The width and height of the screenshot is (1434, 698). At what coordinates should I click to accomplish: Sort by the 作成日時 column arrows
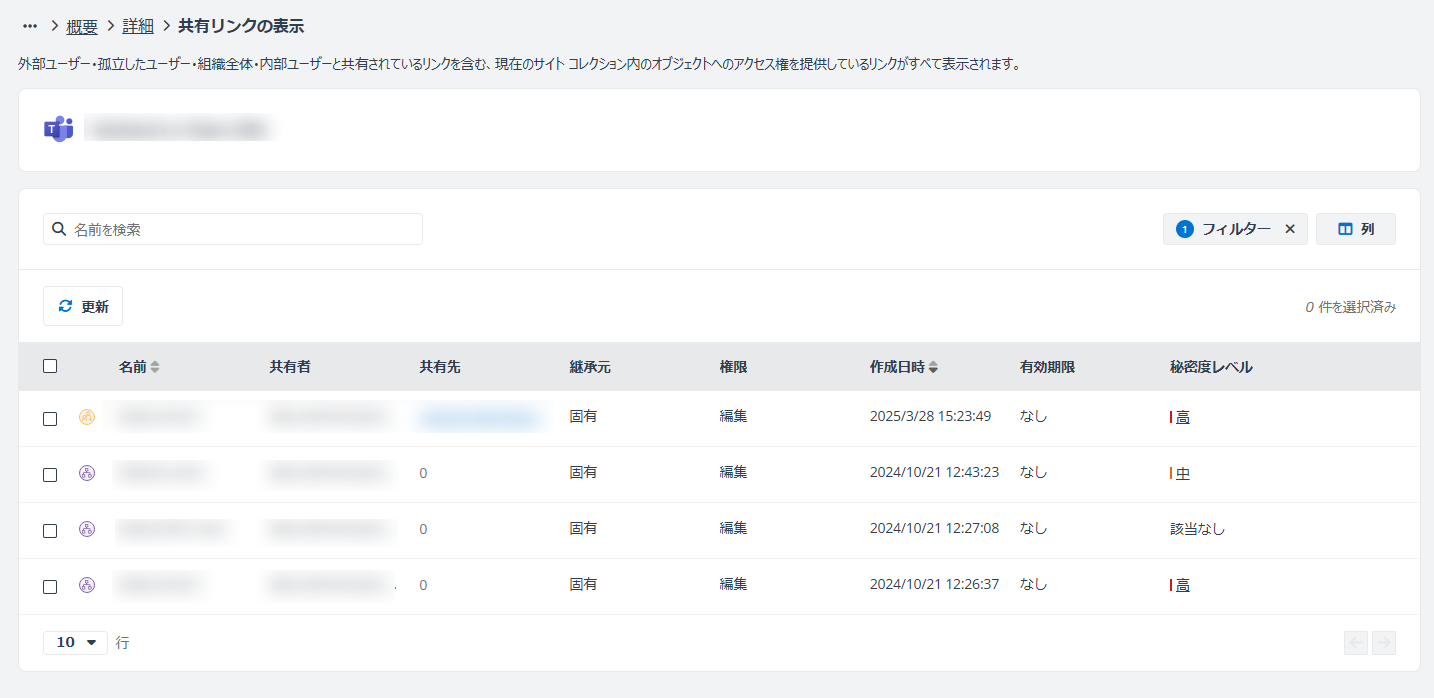pos(933,367)
